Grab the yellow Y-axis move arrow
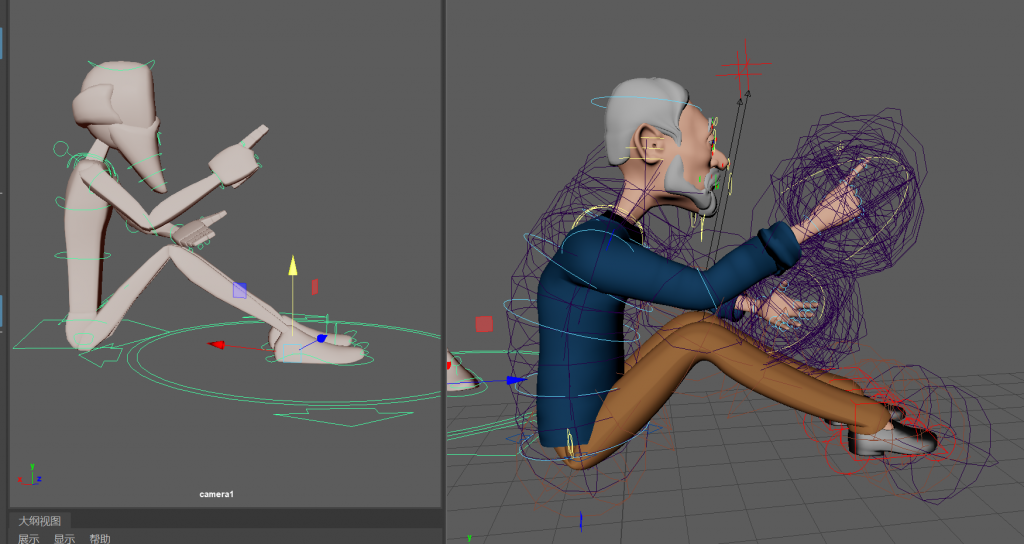1024x544 pixels. (293, 266)
